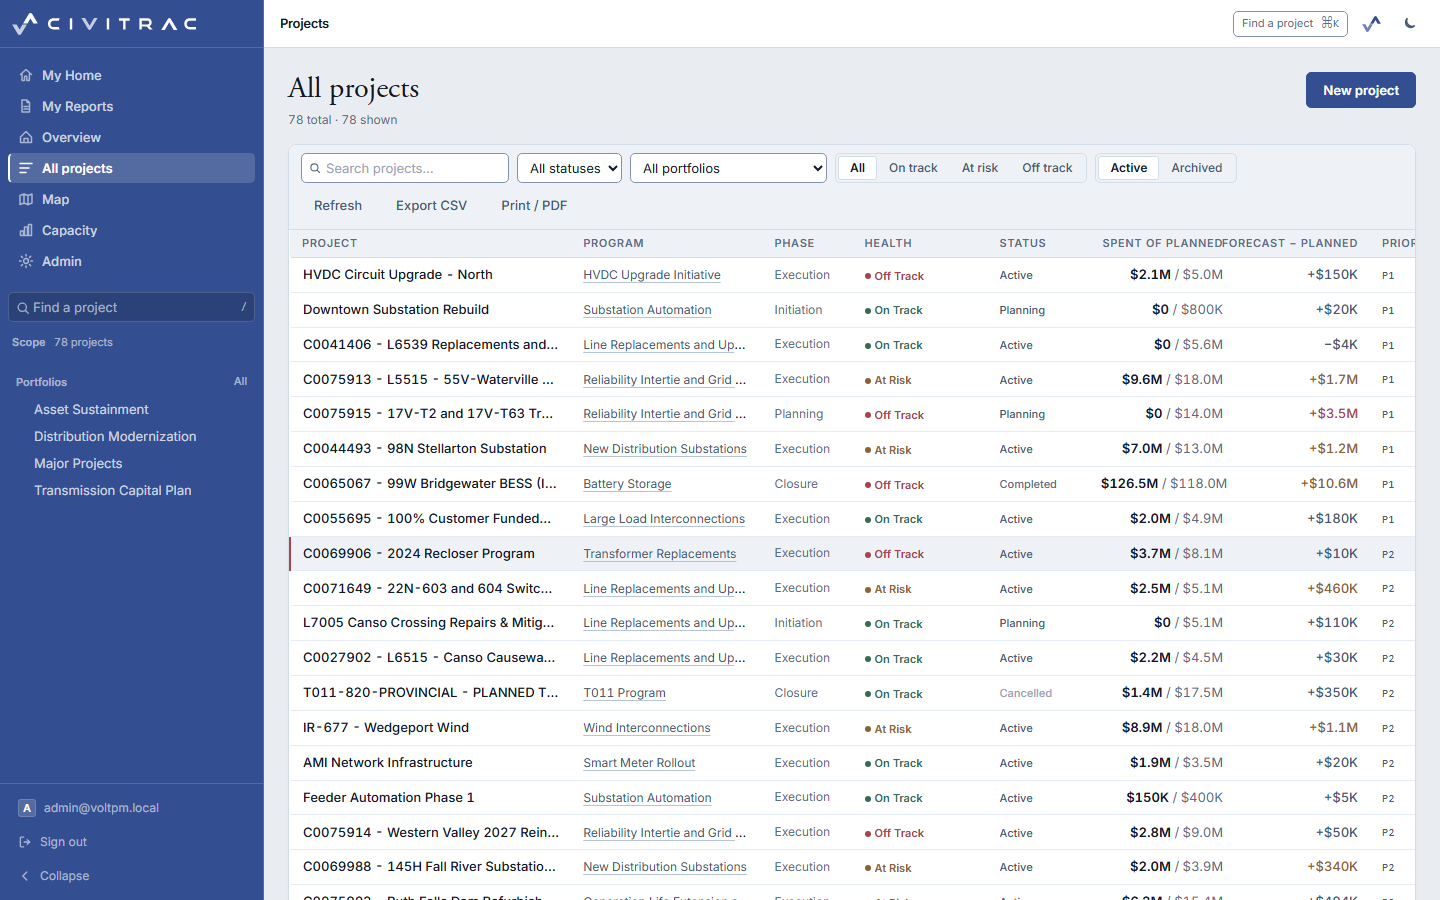The image size is (1440, 900).
Task: Open T011 Program link
Action: click(x=624, y=693)
